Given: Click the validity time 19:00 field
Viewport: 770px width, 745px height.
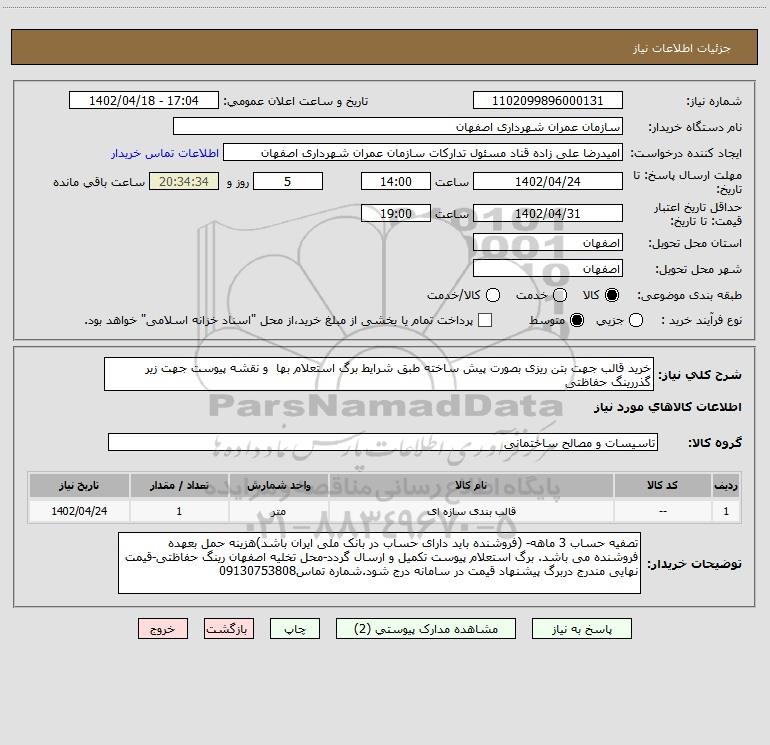Looking at the screenshot, I should tap(396, 213).
